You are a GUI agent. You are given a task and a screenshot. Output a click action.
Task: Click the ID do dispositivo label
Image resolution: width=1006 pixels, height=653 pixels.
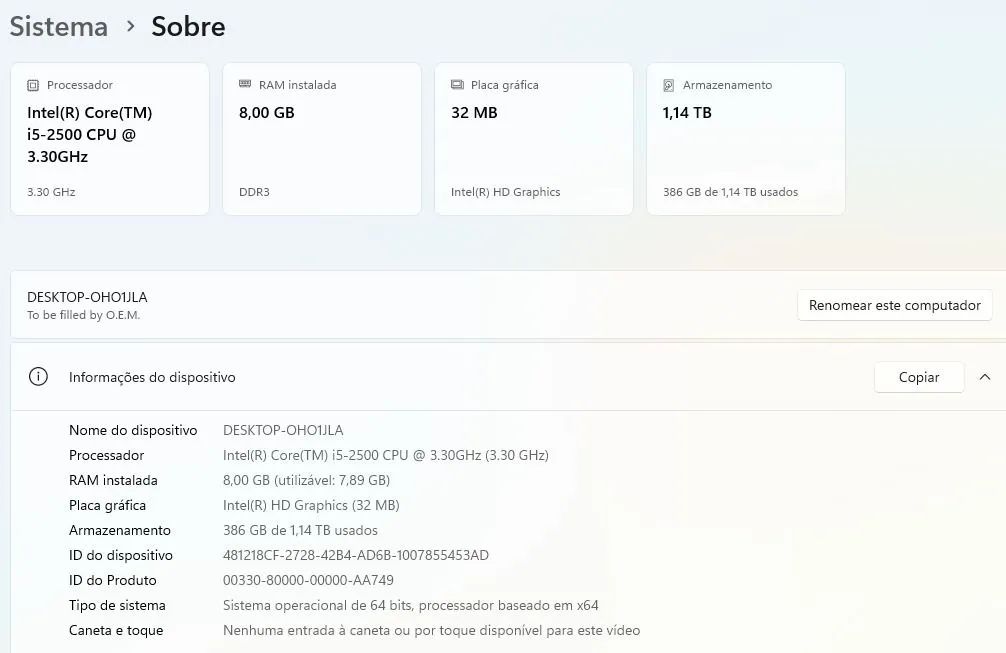121,555
